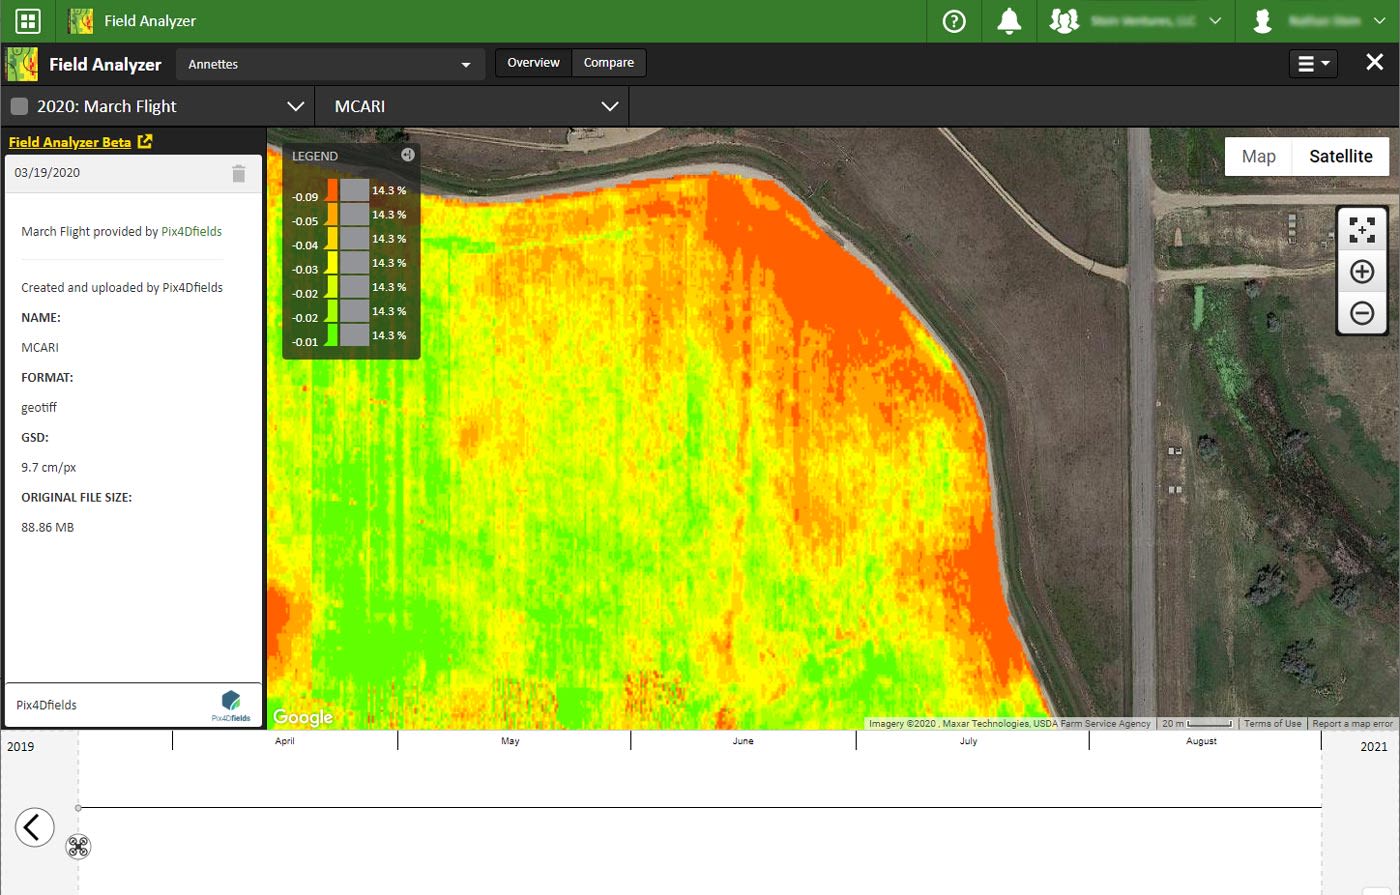Enable Satellite basemap view
The image size is (1400, 895).
coord(1340,156)
